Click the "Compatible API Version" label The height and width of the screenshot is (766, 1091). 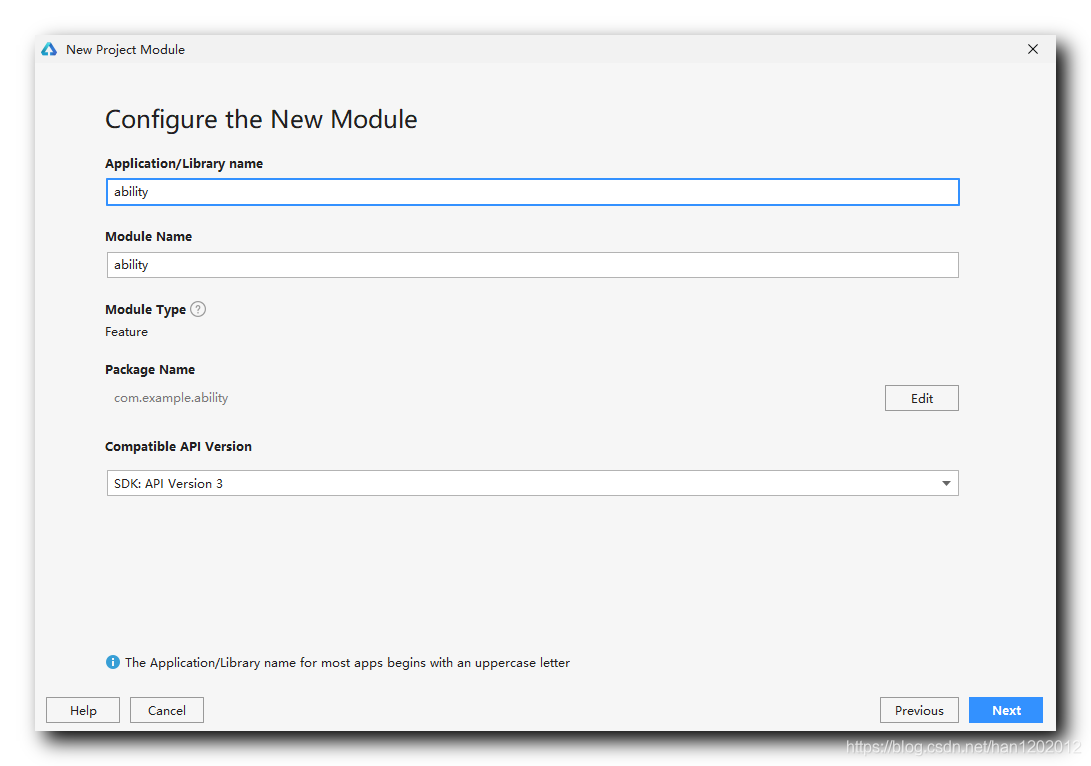(178, 446)
